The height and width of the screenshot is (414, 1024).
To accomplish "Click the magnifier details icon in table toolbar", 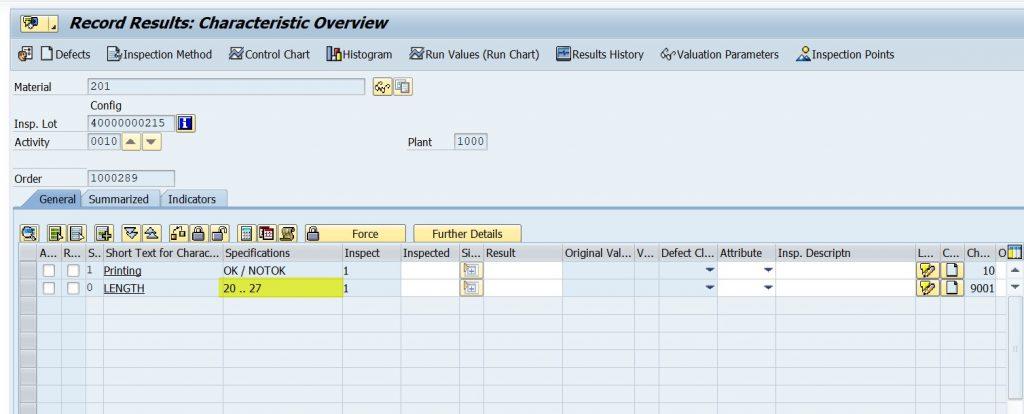I will 29,233.
